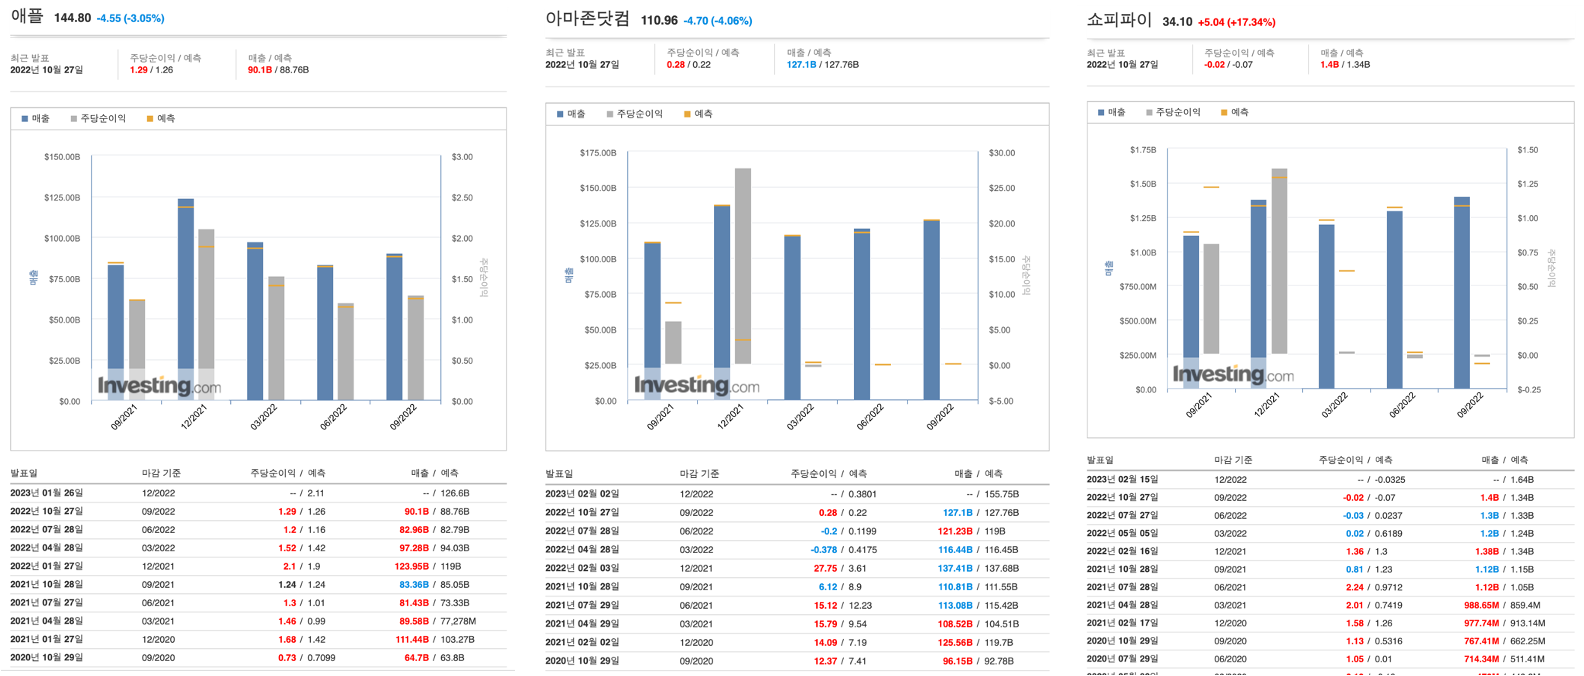Select date 2023년 02월 15일 in Shopify table
Viewport: 1584px width, 676px height.
point(1122,480)
